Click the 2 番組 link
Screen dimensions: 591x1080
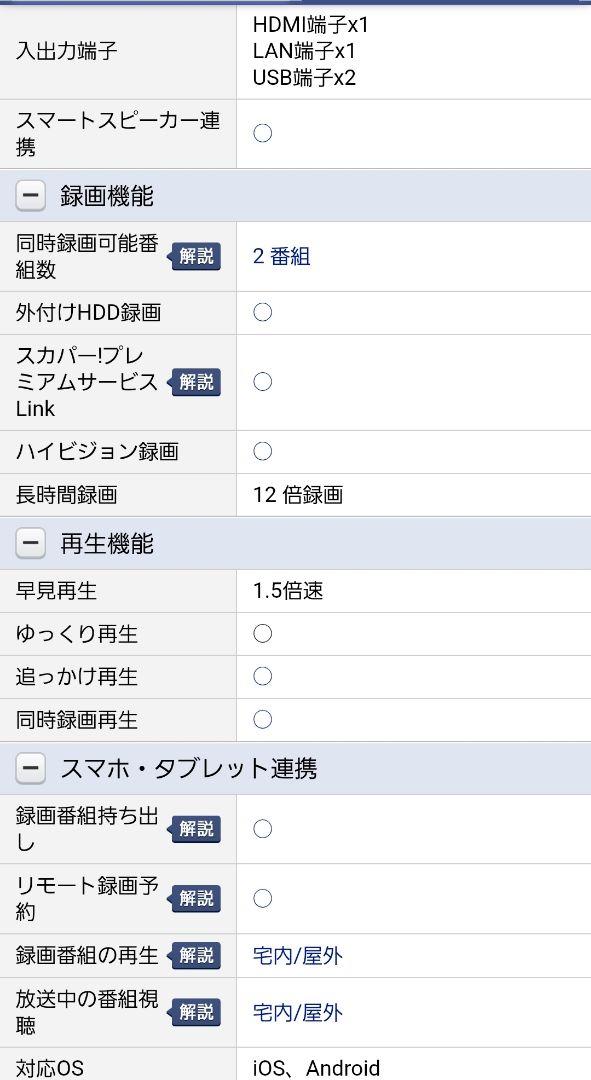point(282,256)
